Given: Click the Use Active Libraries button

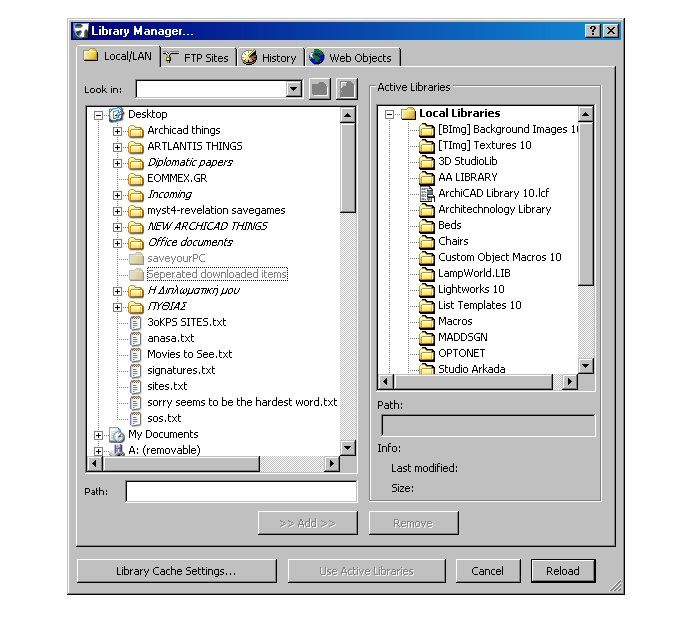Looking at the screenshot, I should tap(367, 571).
